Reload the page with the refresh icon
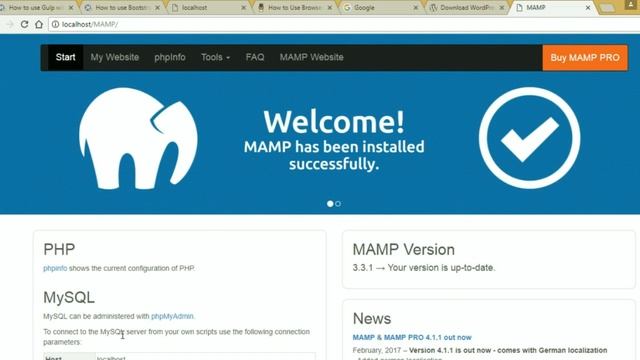 click(24, 24)
